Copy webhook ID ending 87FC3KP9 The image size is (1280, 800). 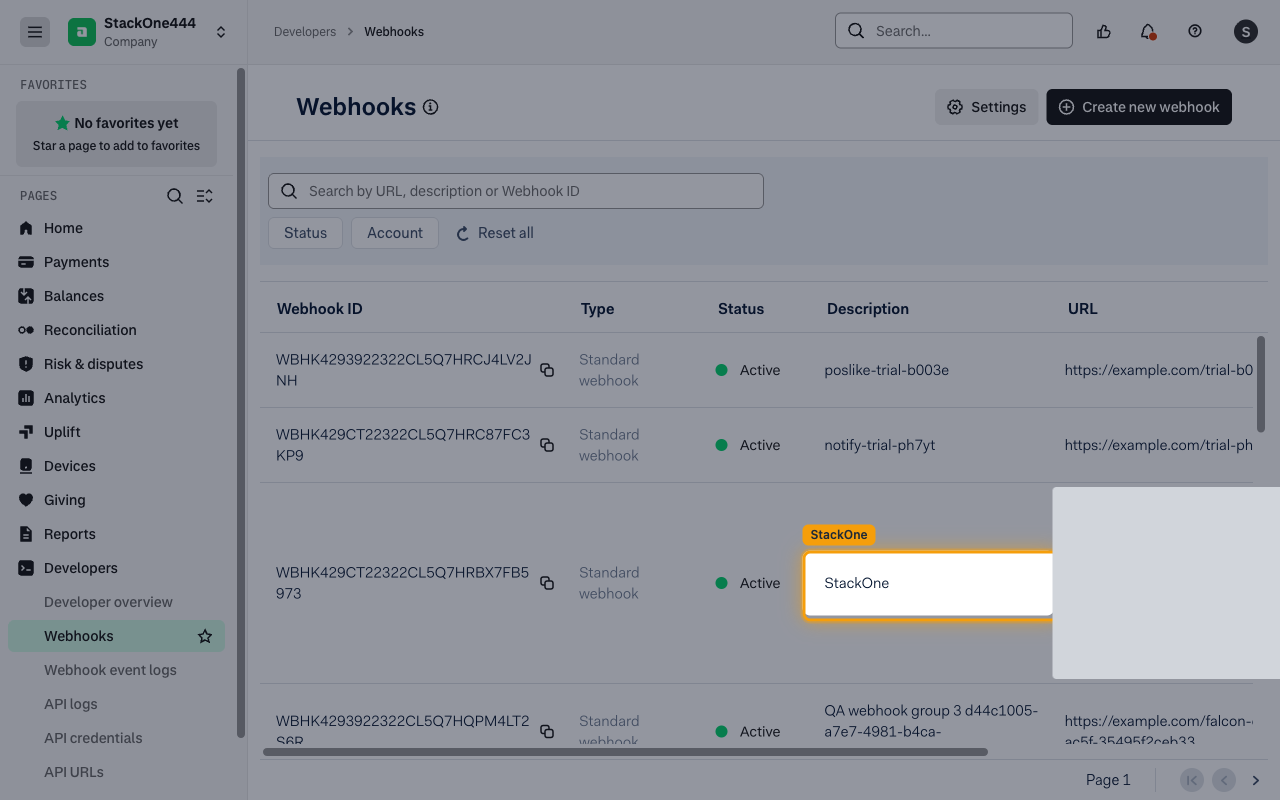coord(547,445)
